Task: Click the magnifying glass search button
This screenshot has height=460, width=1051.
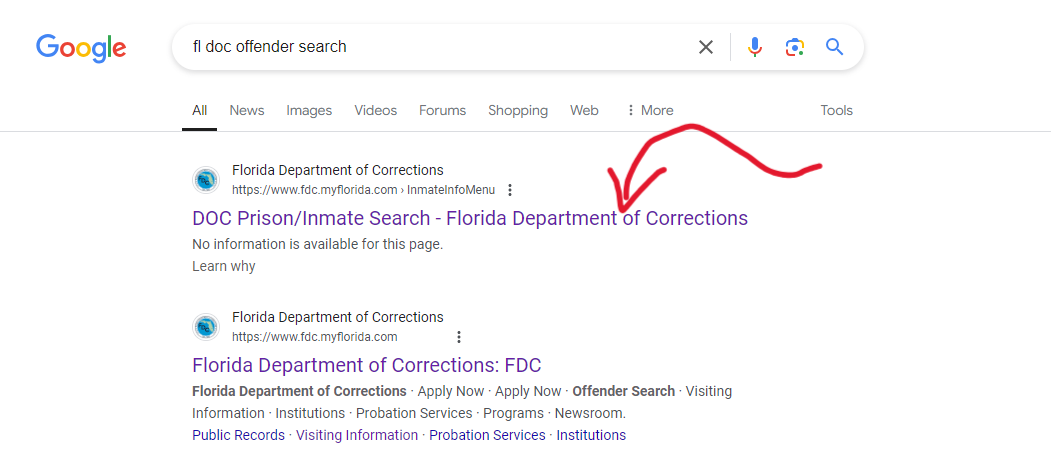Action: coord(835,47)
